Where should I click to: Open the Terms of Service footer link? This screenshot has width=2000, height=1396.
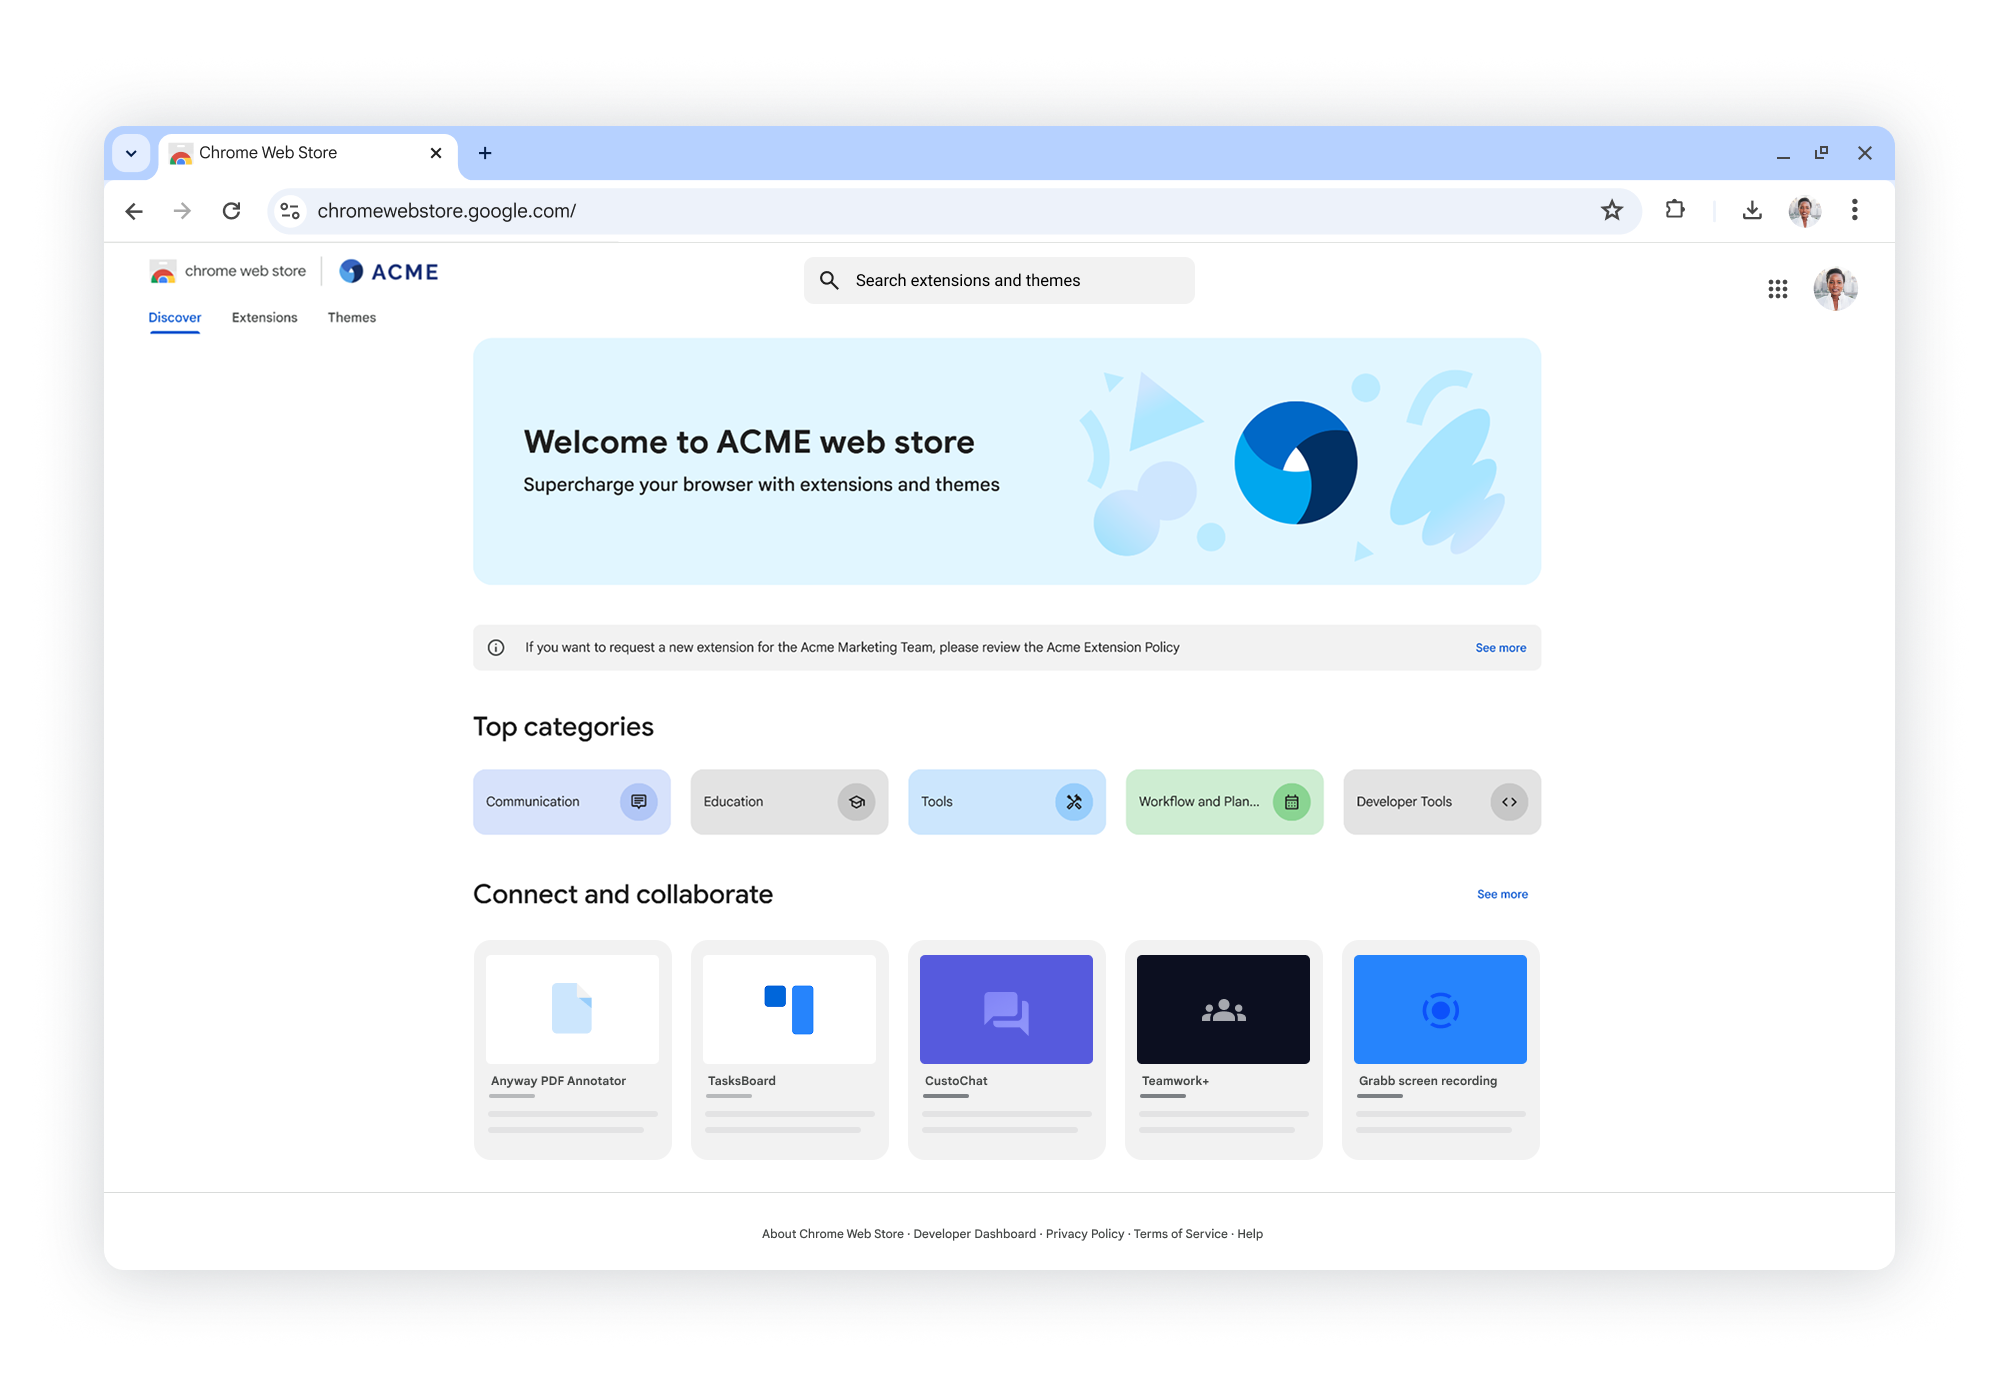coord(1180,1234)
